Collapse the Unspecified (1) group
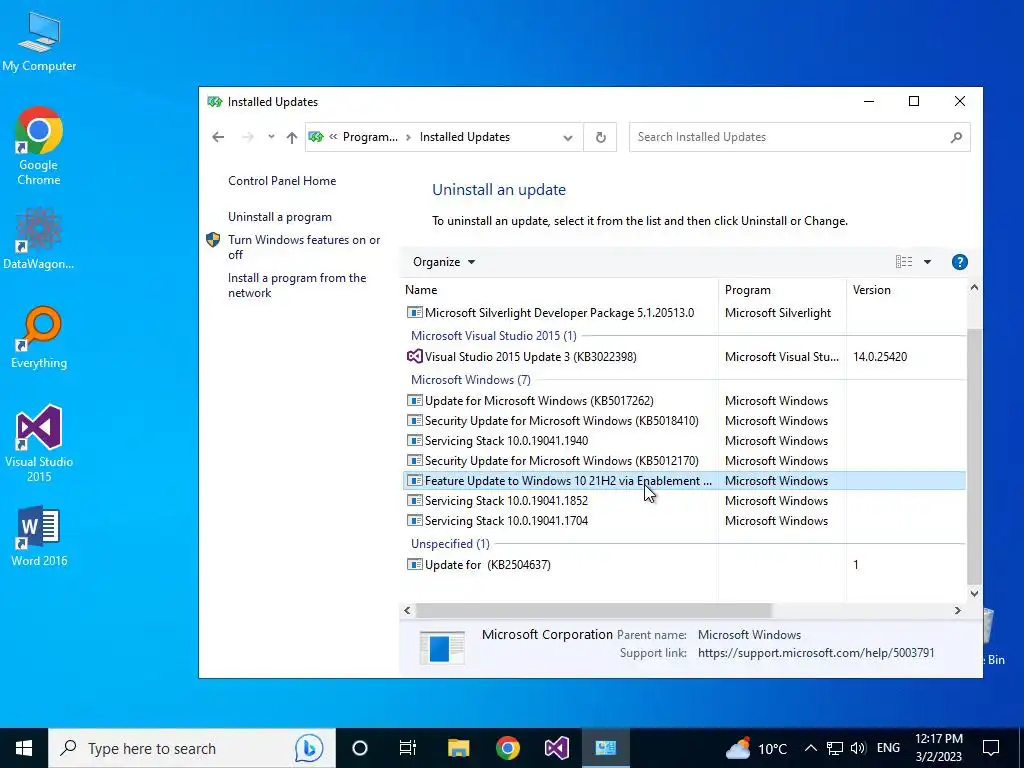 click(x=450, y=543)
